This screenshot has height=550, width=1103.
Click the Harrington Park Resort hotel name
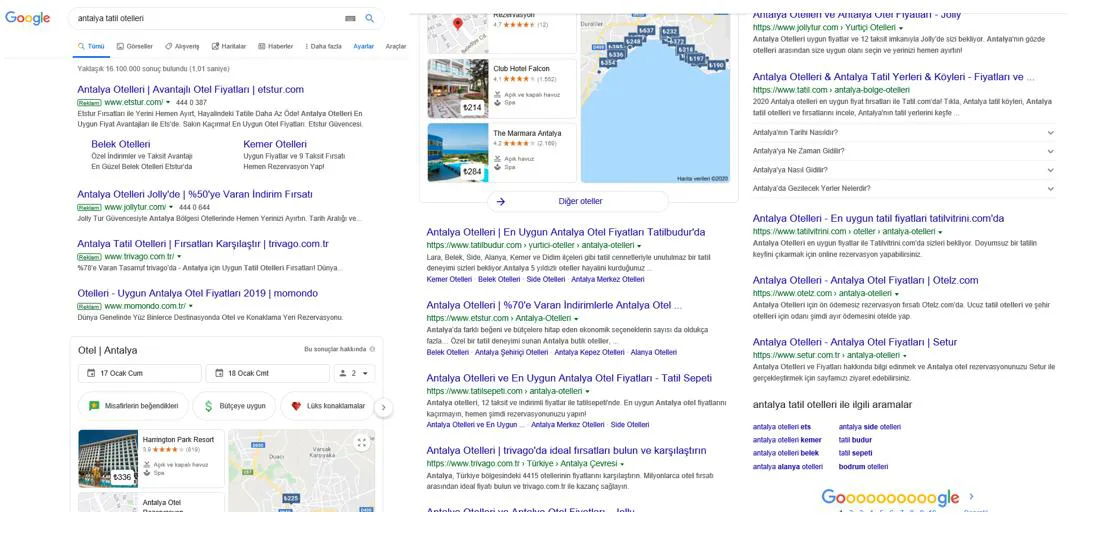[178, 440]
